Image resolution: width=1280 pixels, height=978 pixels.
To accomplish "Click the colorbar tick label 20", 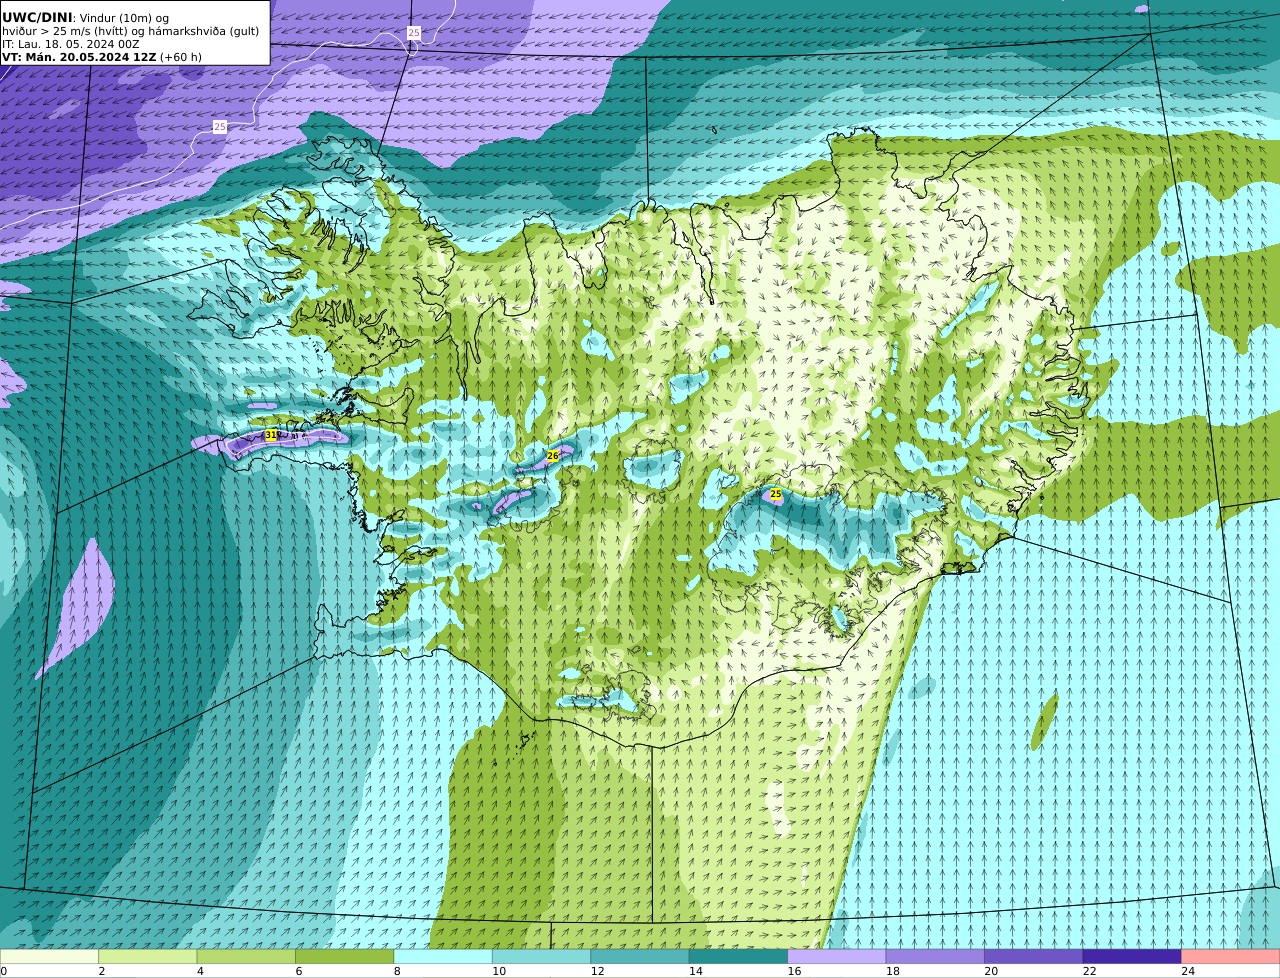I will [991, 971].
